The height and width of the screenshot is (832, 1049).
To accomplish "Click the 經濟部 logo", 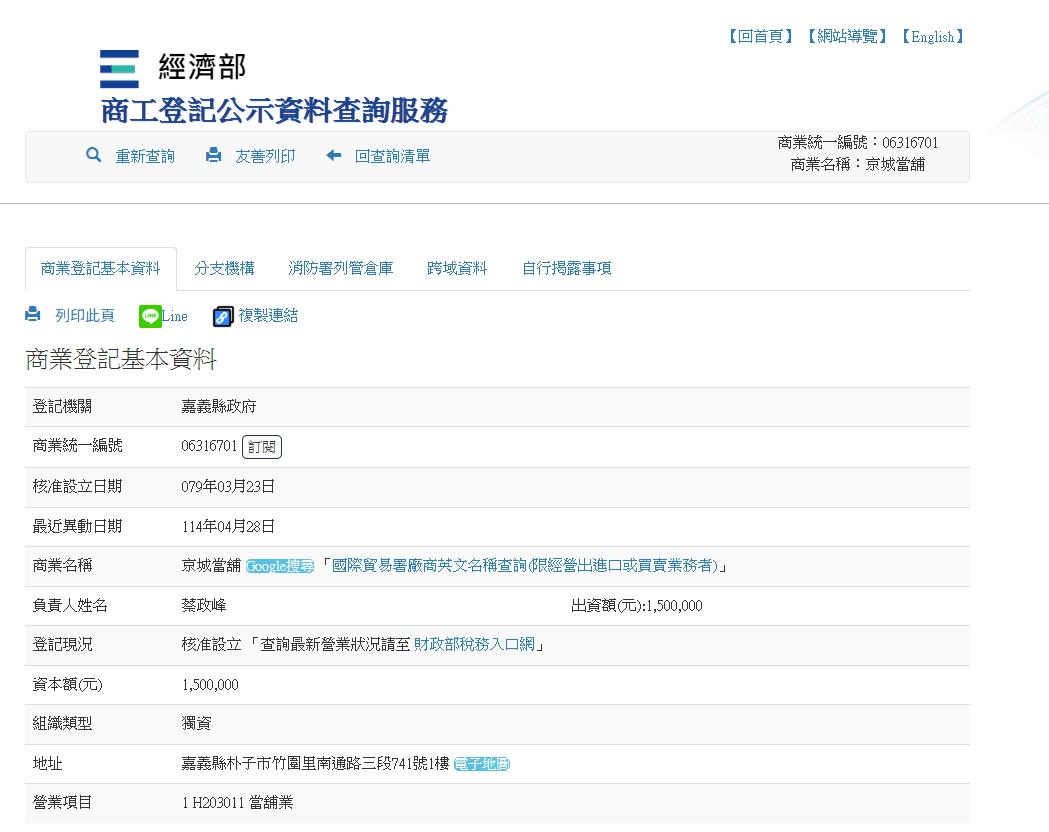I will coord(173,68).
